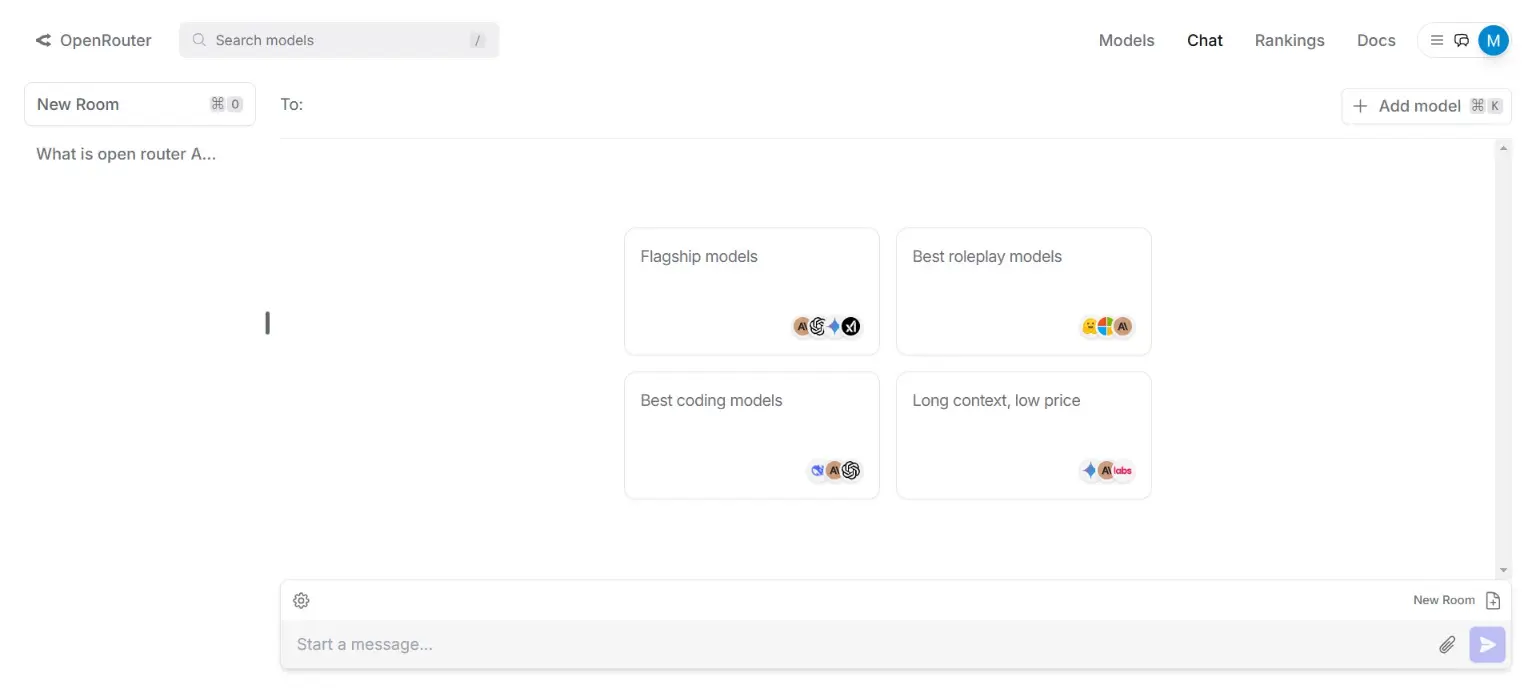Open the Docs link

[1376, 40]
